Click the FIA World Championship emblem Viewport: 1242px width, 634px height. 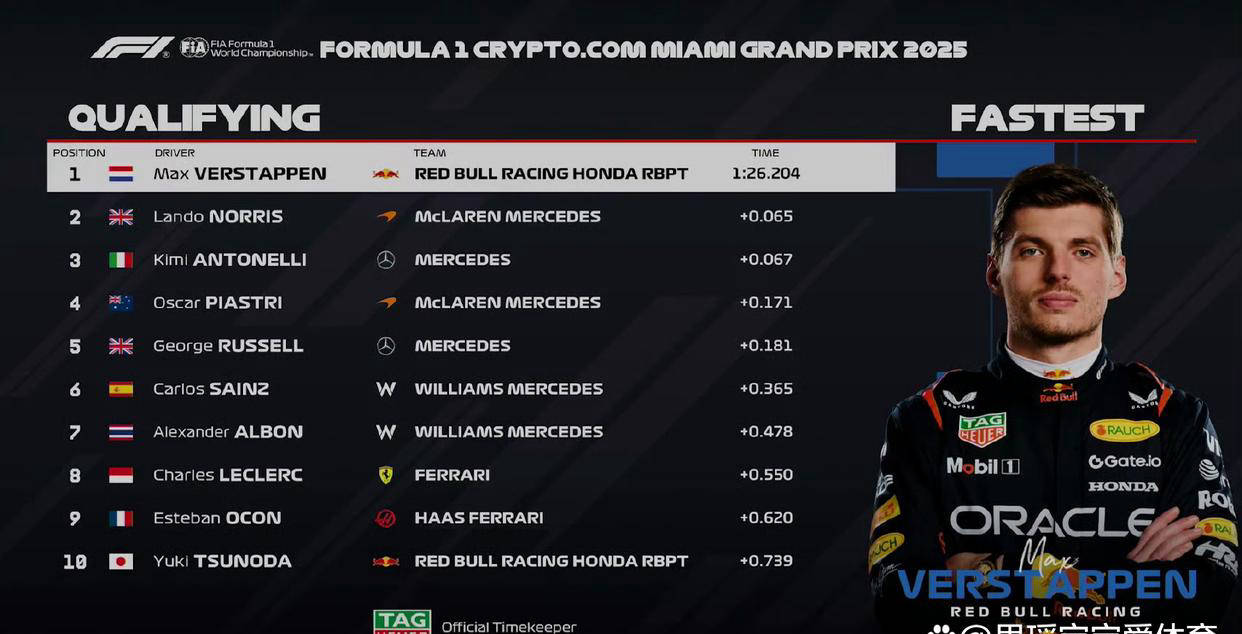coord(246,47)
